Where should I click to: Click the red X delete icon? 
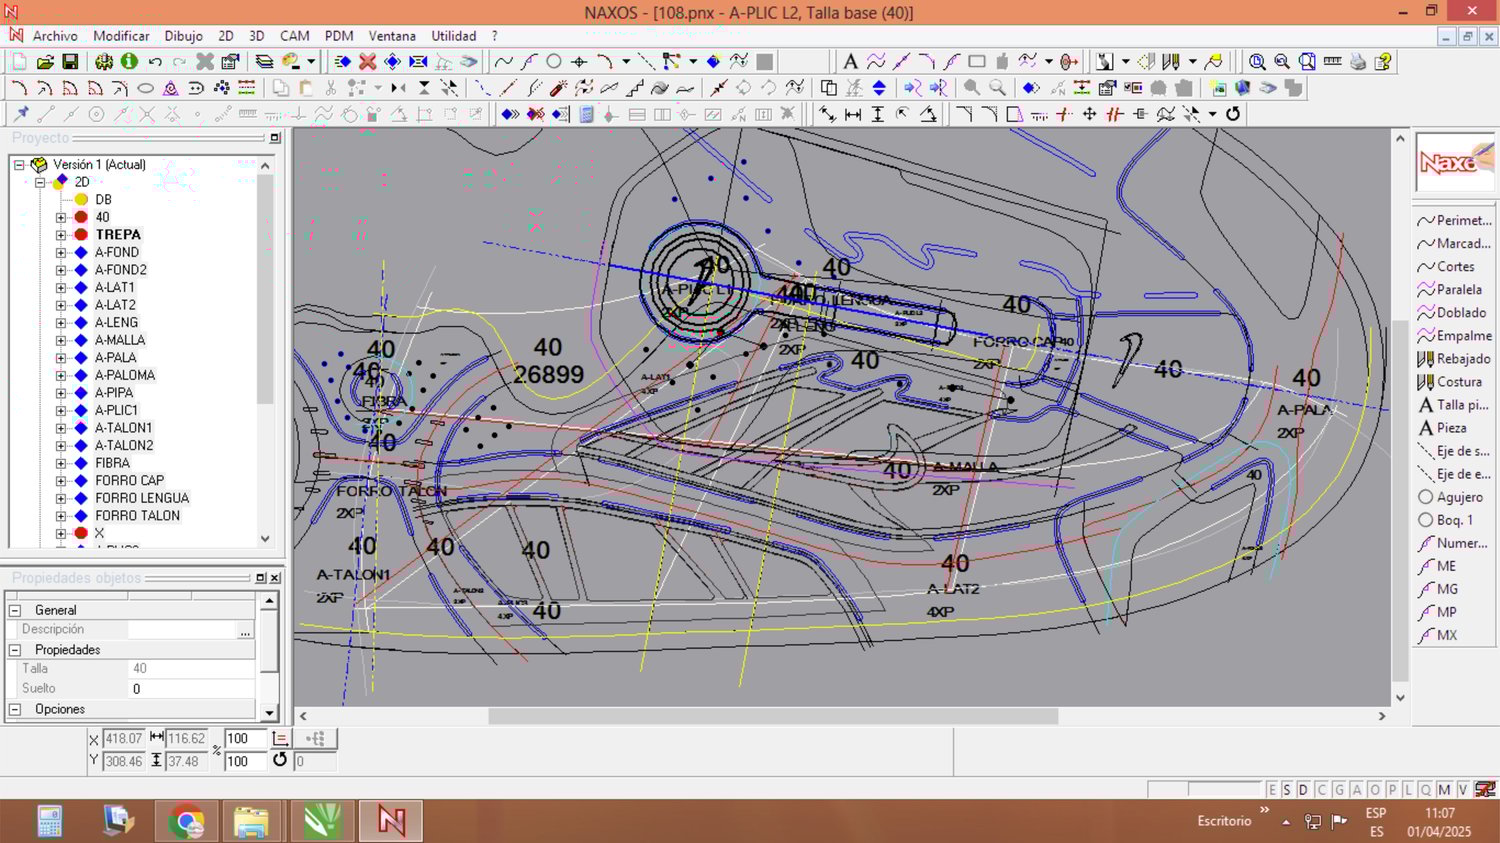click(368, 62)
